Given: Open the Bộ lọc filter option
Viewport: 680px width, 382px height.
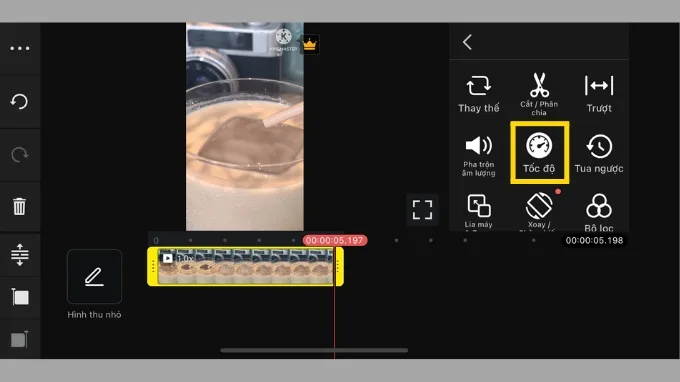Looking at the screenshot, I should 599,212.
